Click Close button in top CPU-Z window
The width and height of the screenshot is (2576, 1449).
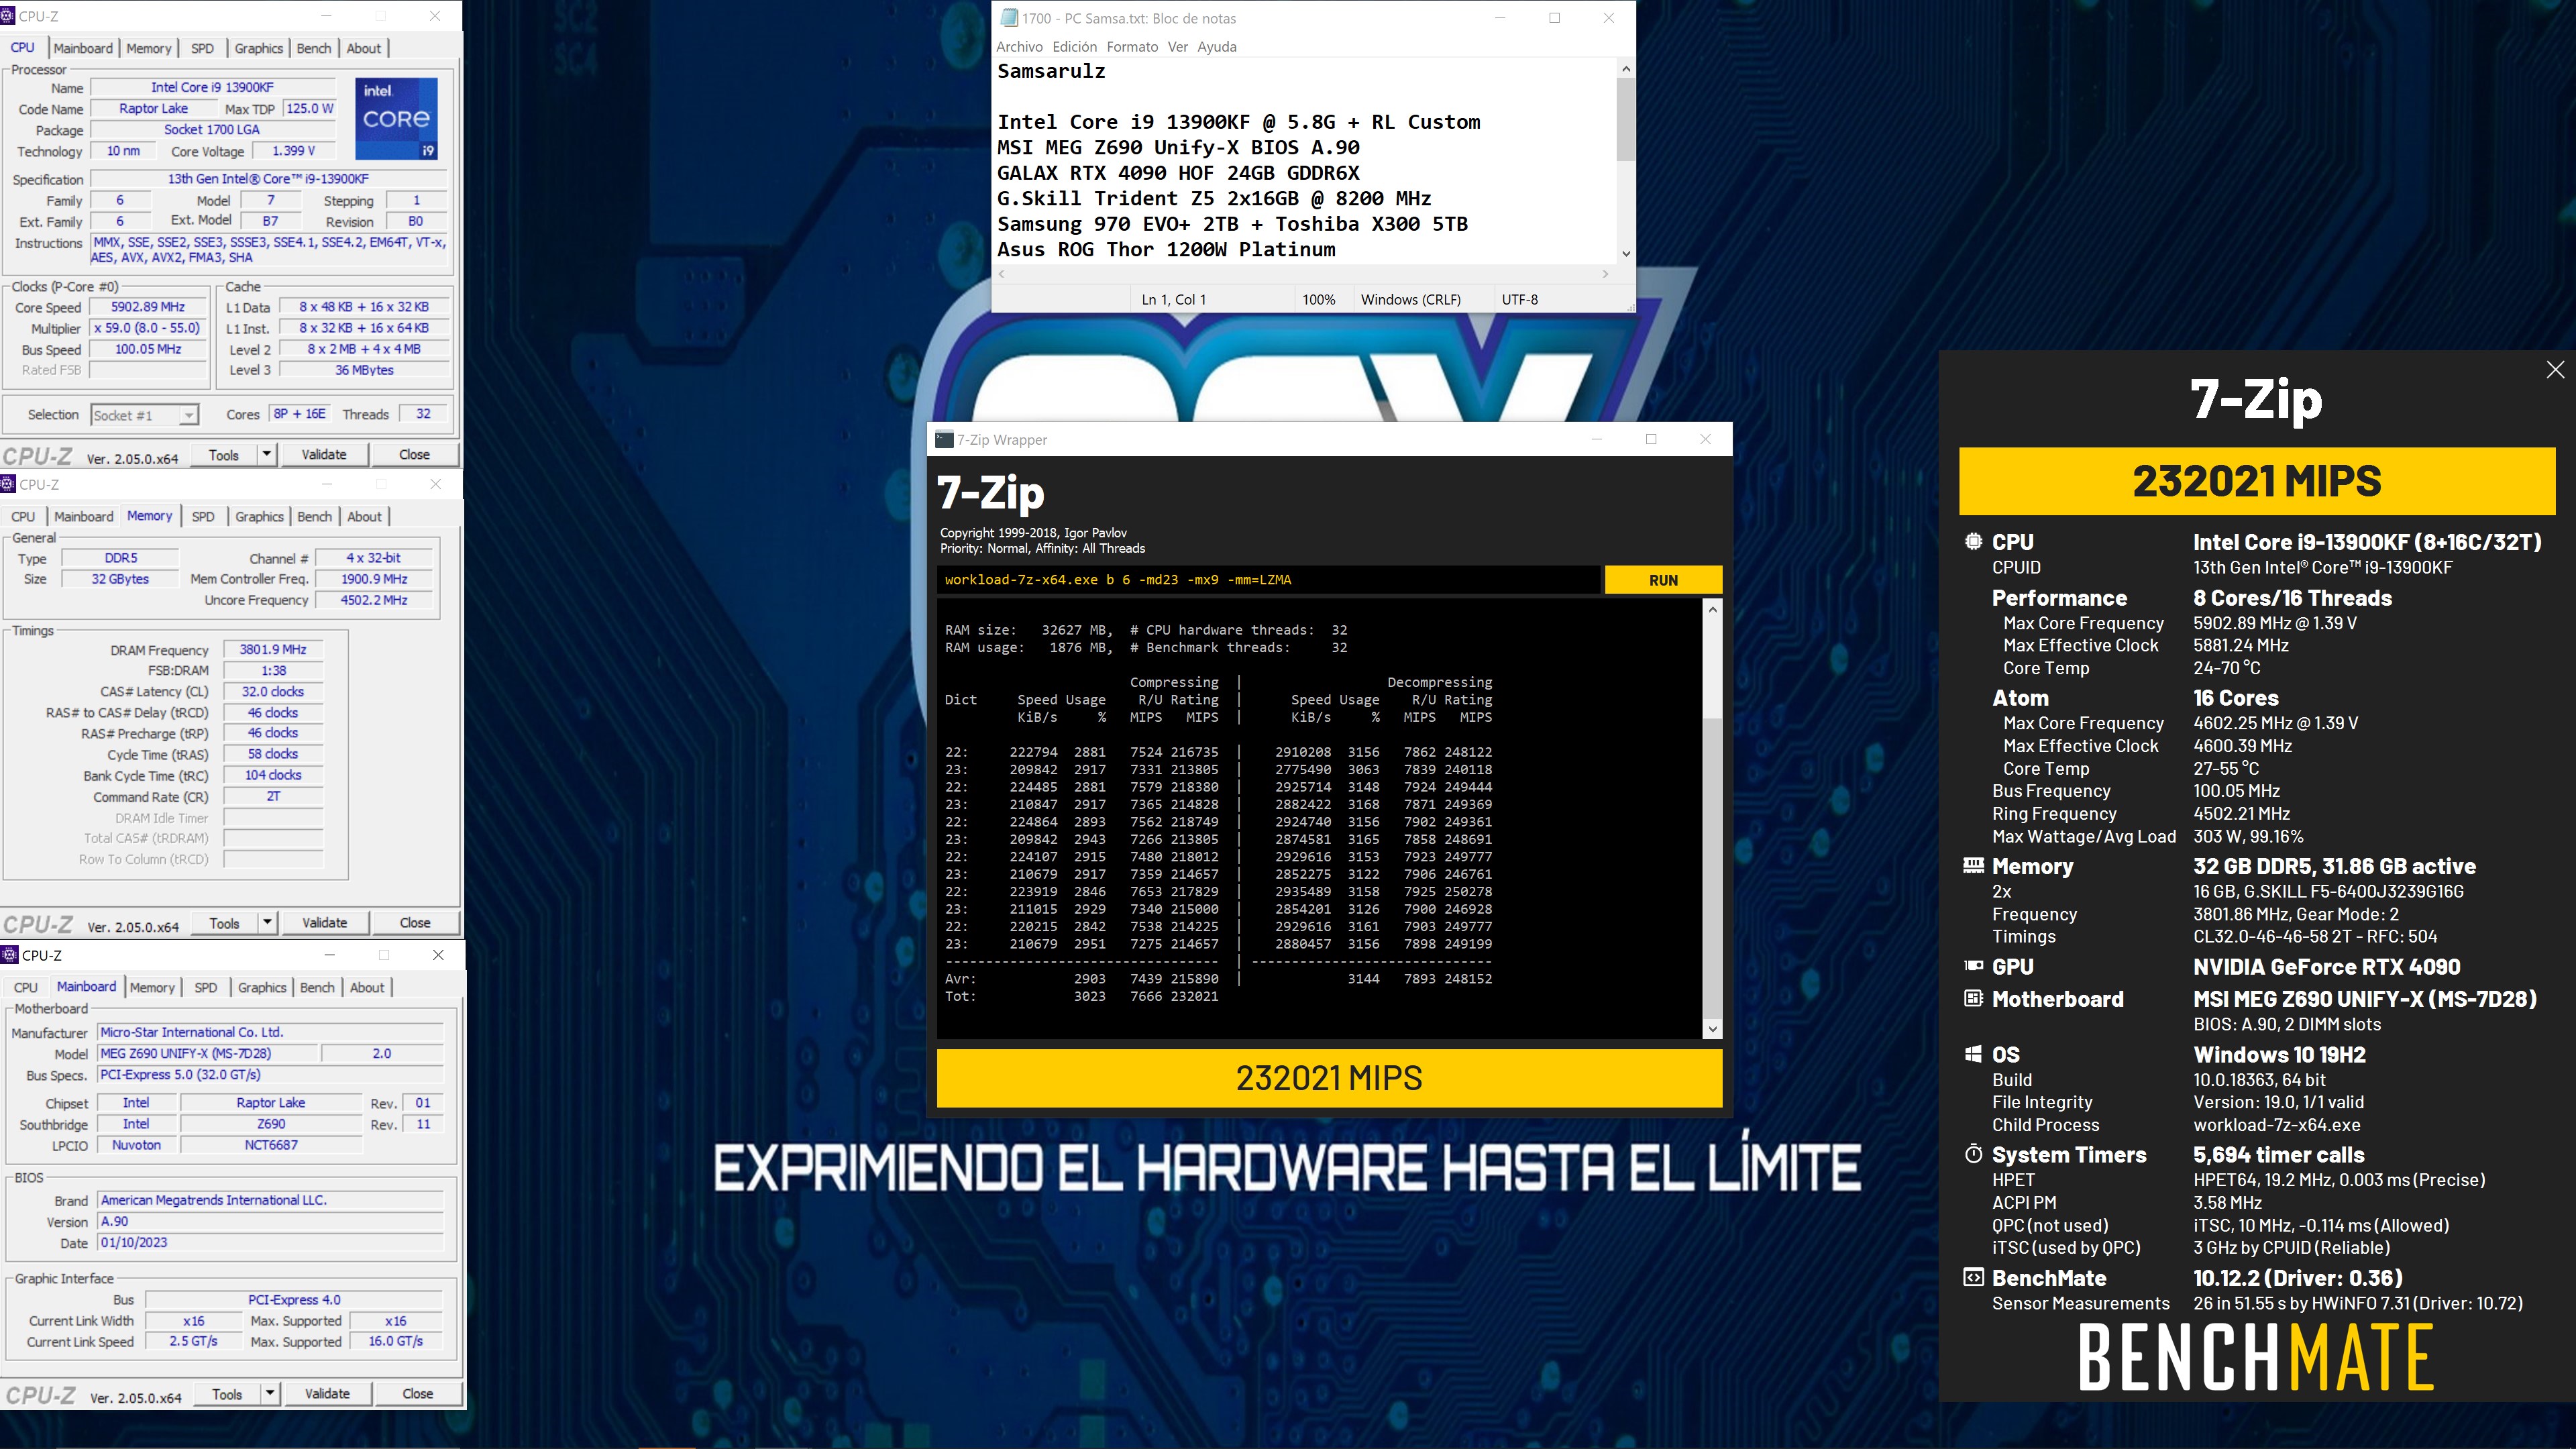click(x=414, y=454)
